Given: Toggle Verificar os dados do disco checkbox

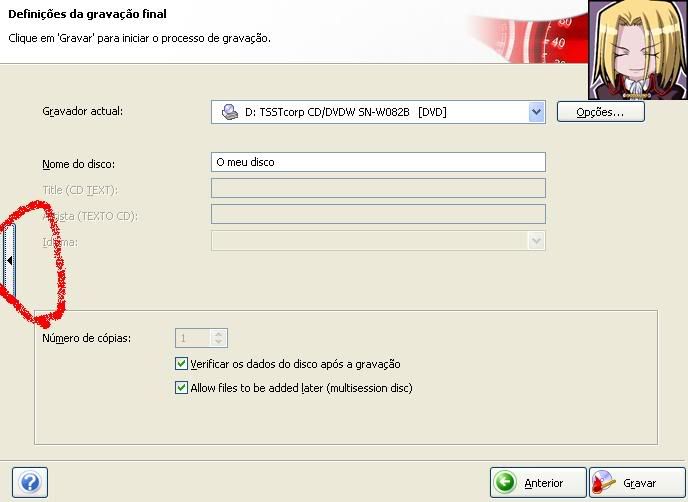Looking at the screenshot, I should [x=181, y=365].
